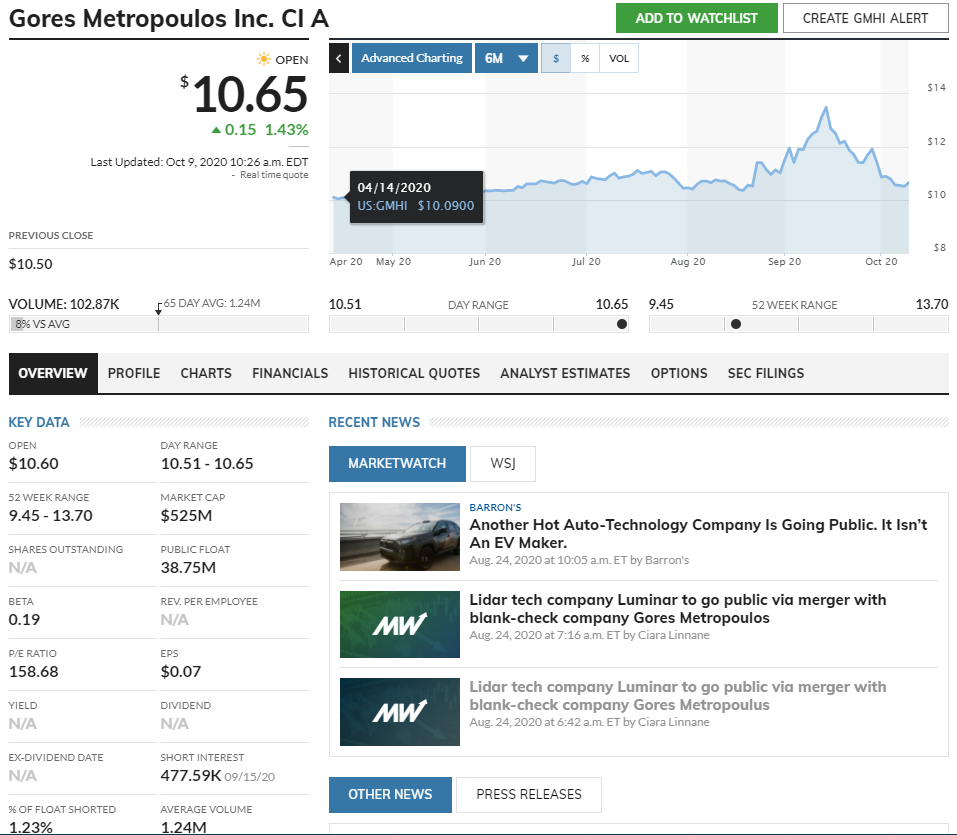Click the green up-arrow price change indicator
Image resolution: width=957 pixels, height=835 pixels.
tap(216, 130)
